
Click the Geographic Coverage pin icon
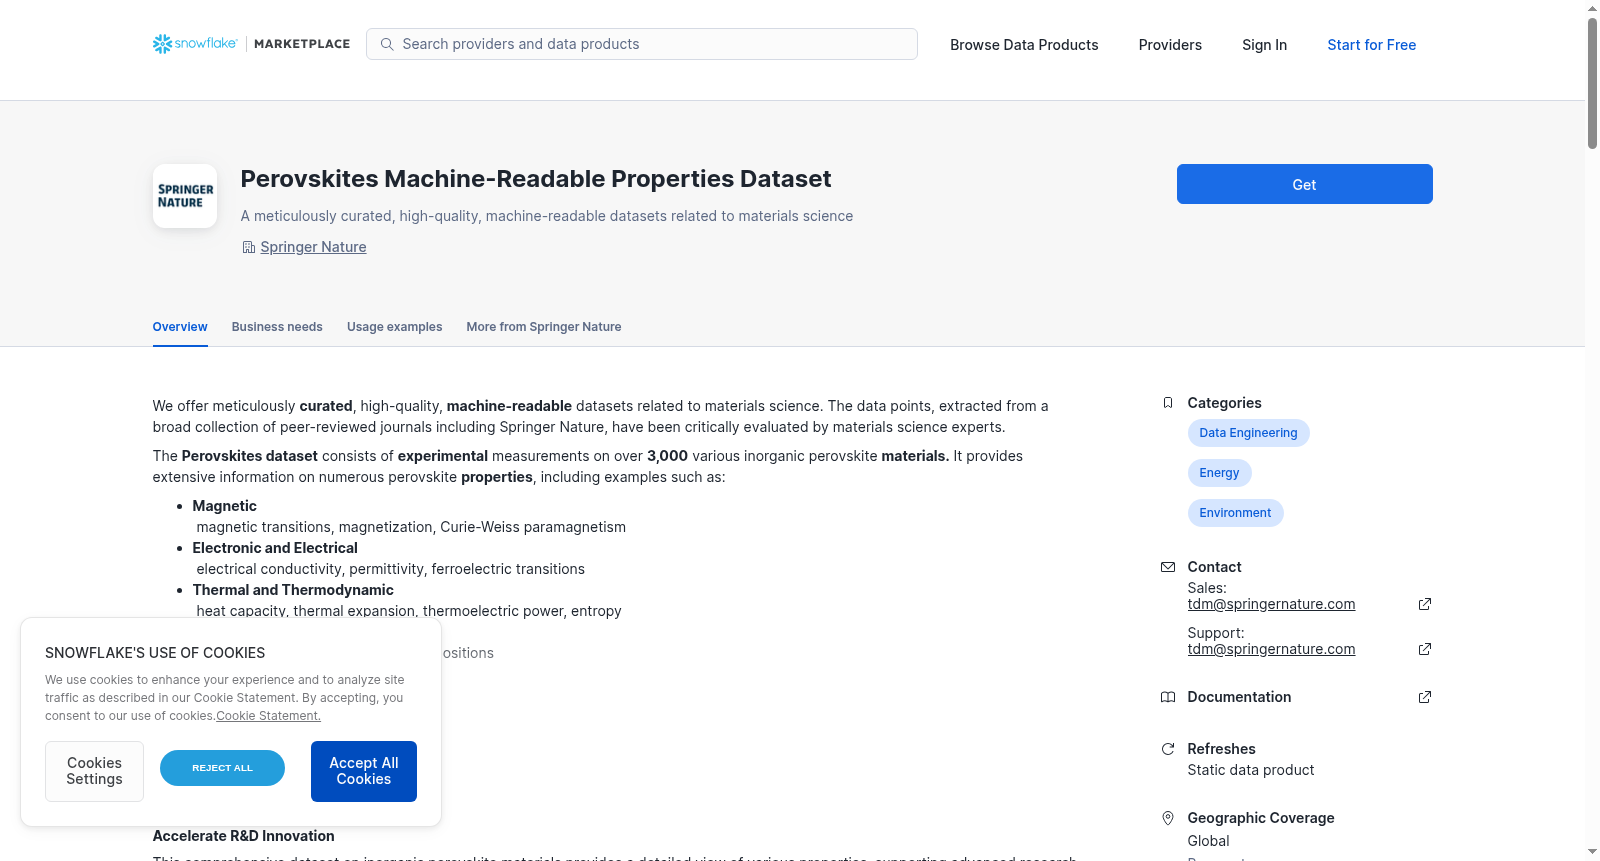pyautogui.click(x=1167, y=818)
